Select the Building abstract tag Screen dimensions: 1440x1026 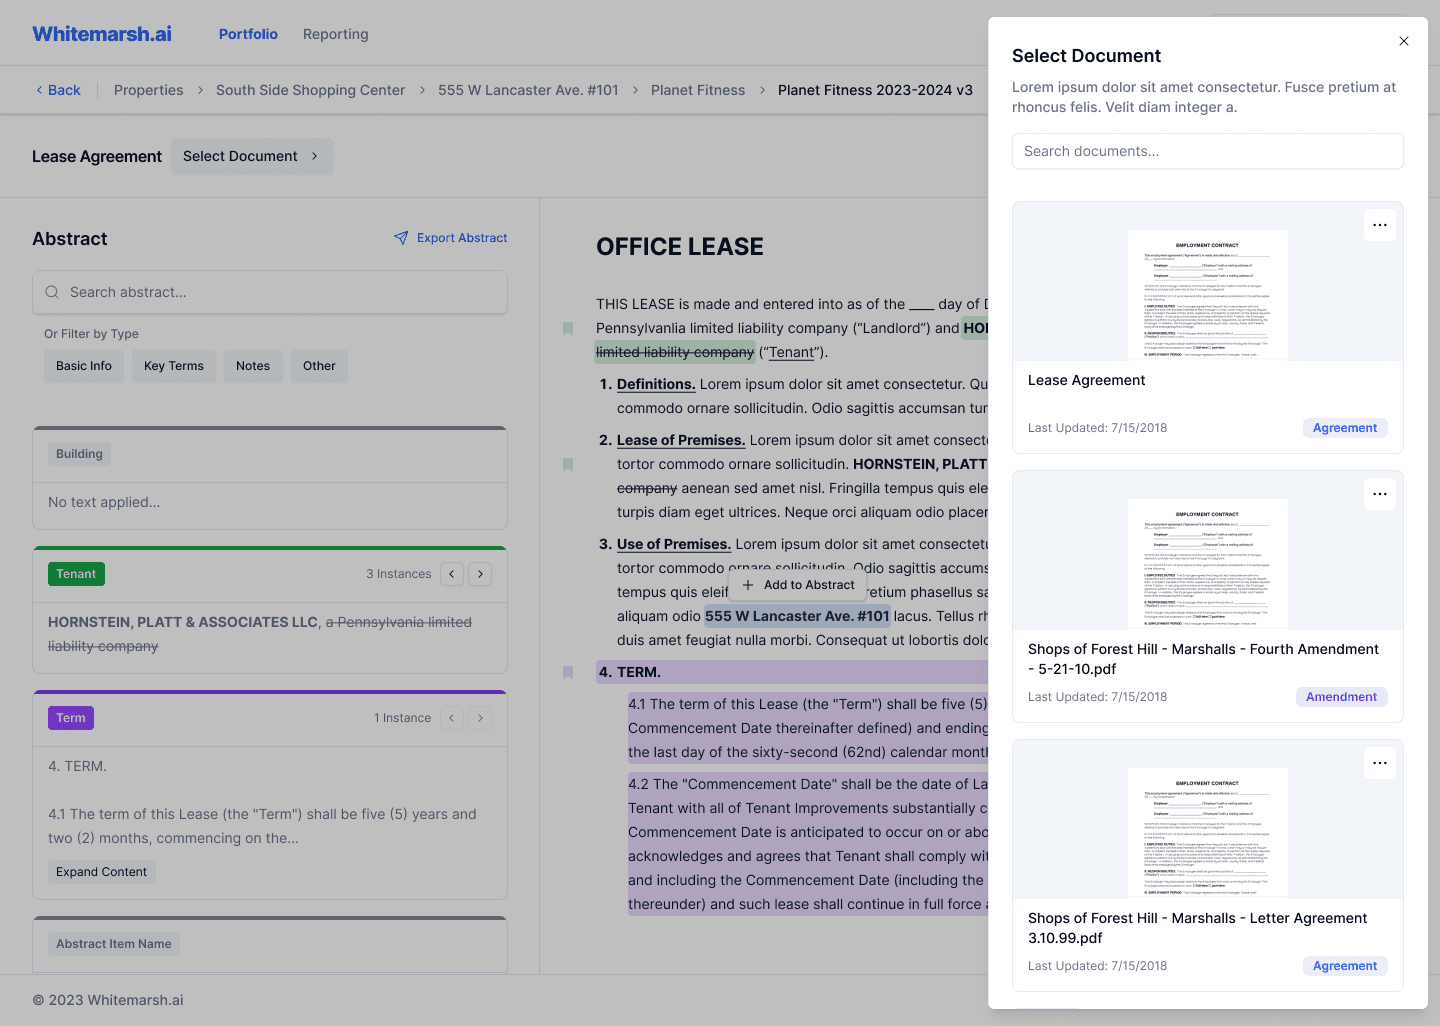79,454
